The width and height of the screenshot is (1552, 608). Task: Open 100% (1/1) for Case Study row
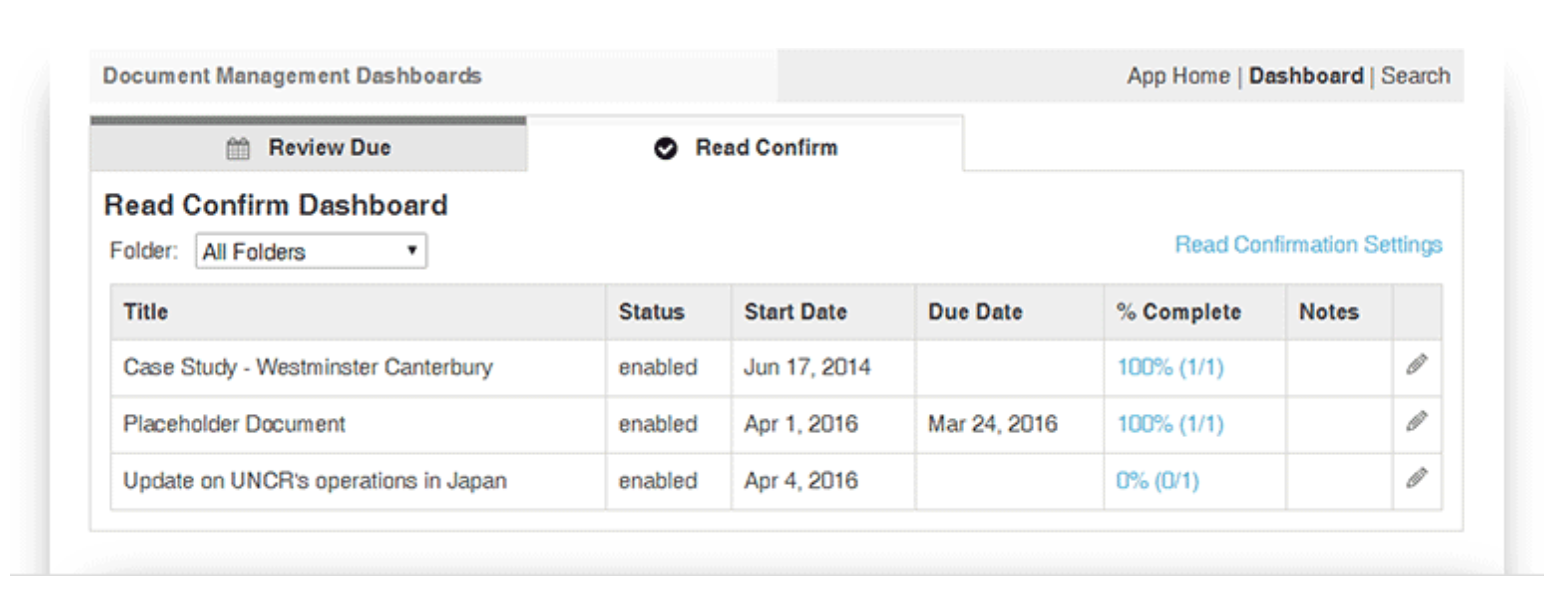point(1170,367)
